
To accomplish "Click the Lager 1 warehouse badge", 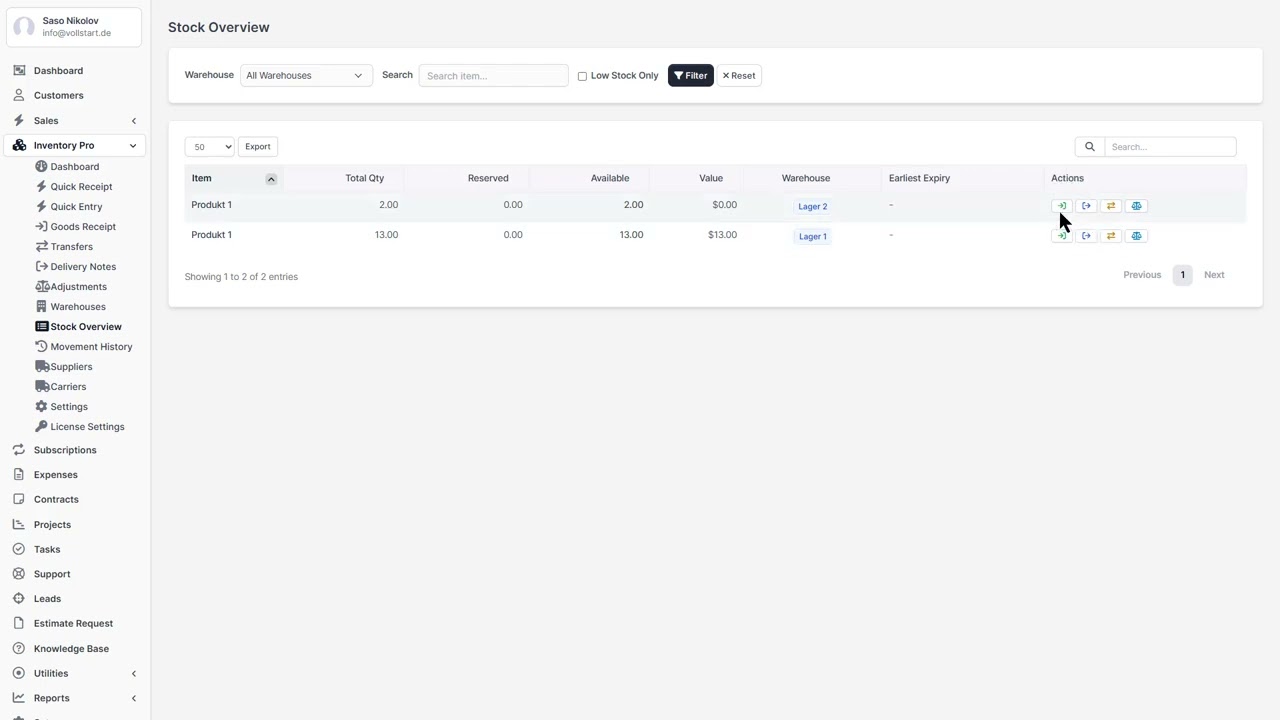I will tap(812, 236).
